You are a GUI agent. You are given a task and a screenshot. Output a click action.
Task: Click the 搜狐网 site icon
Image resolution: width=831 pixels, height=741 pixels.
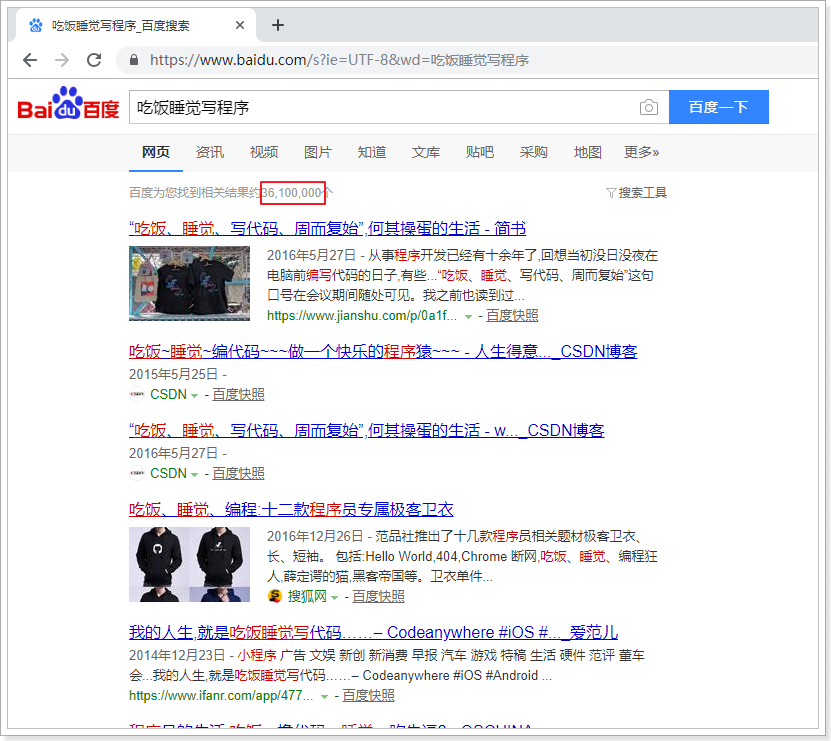click(273, 595)
